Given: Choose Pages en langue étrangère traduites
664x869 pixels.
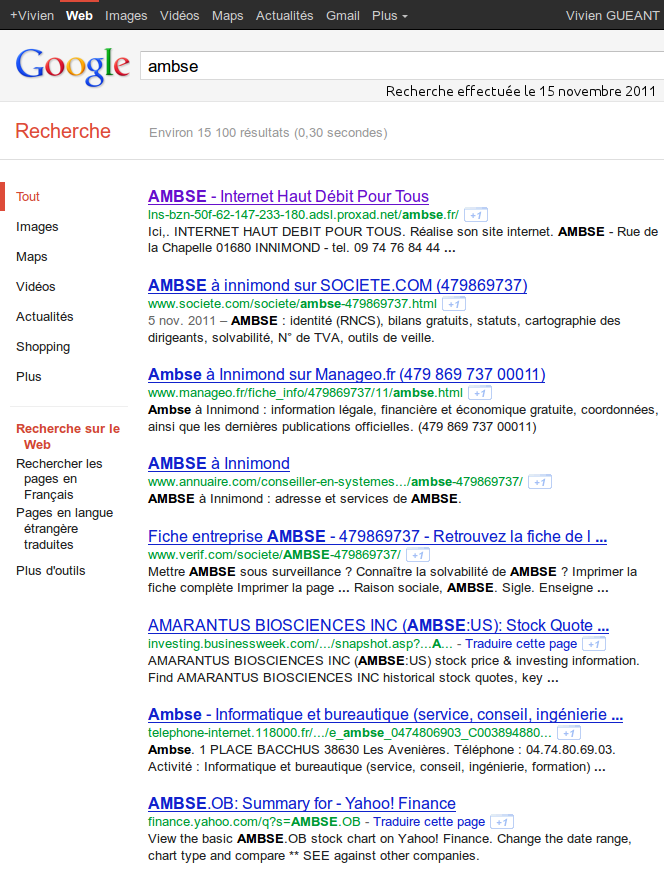Looking at the screenshot, I should click(x=64, y=529).
